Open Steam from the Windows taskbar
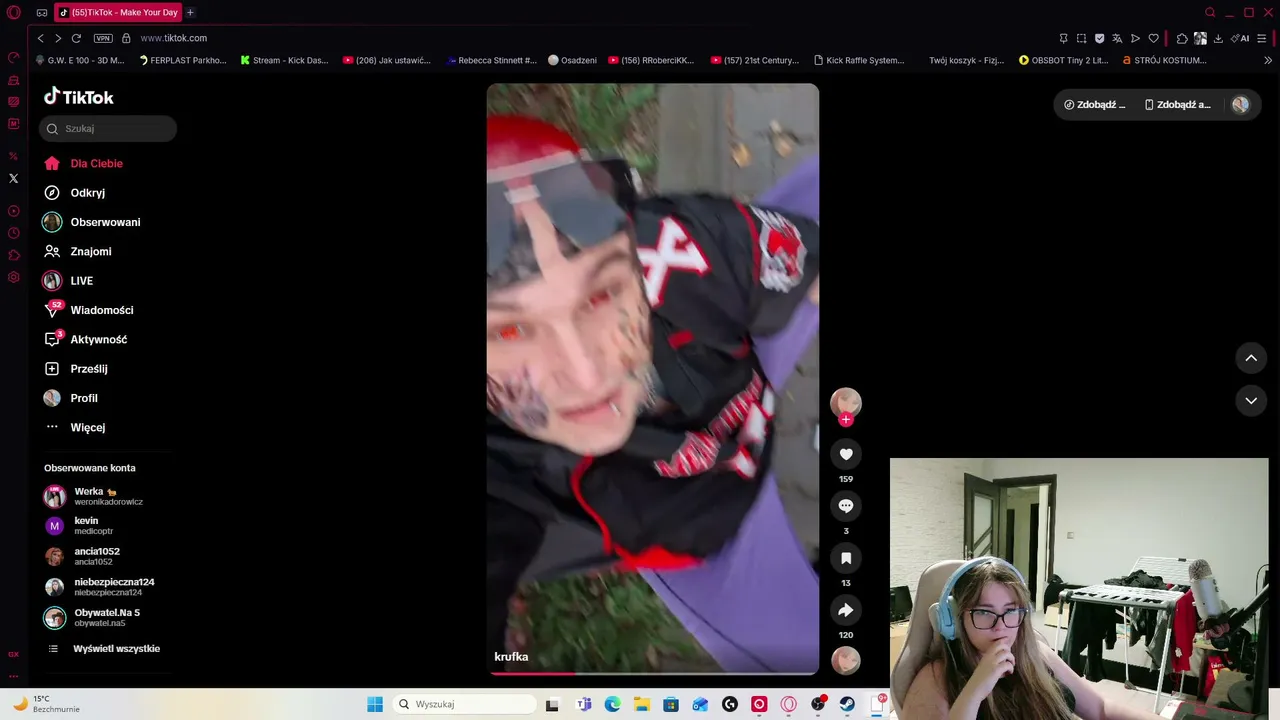The width and height of the screenshot is (1280, 720). [847, 704]
